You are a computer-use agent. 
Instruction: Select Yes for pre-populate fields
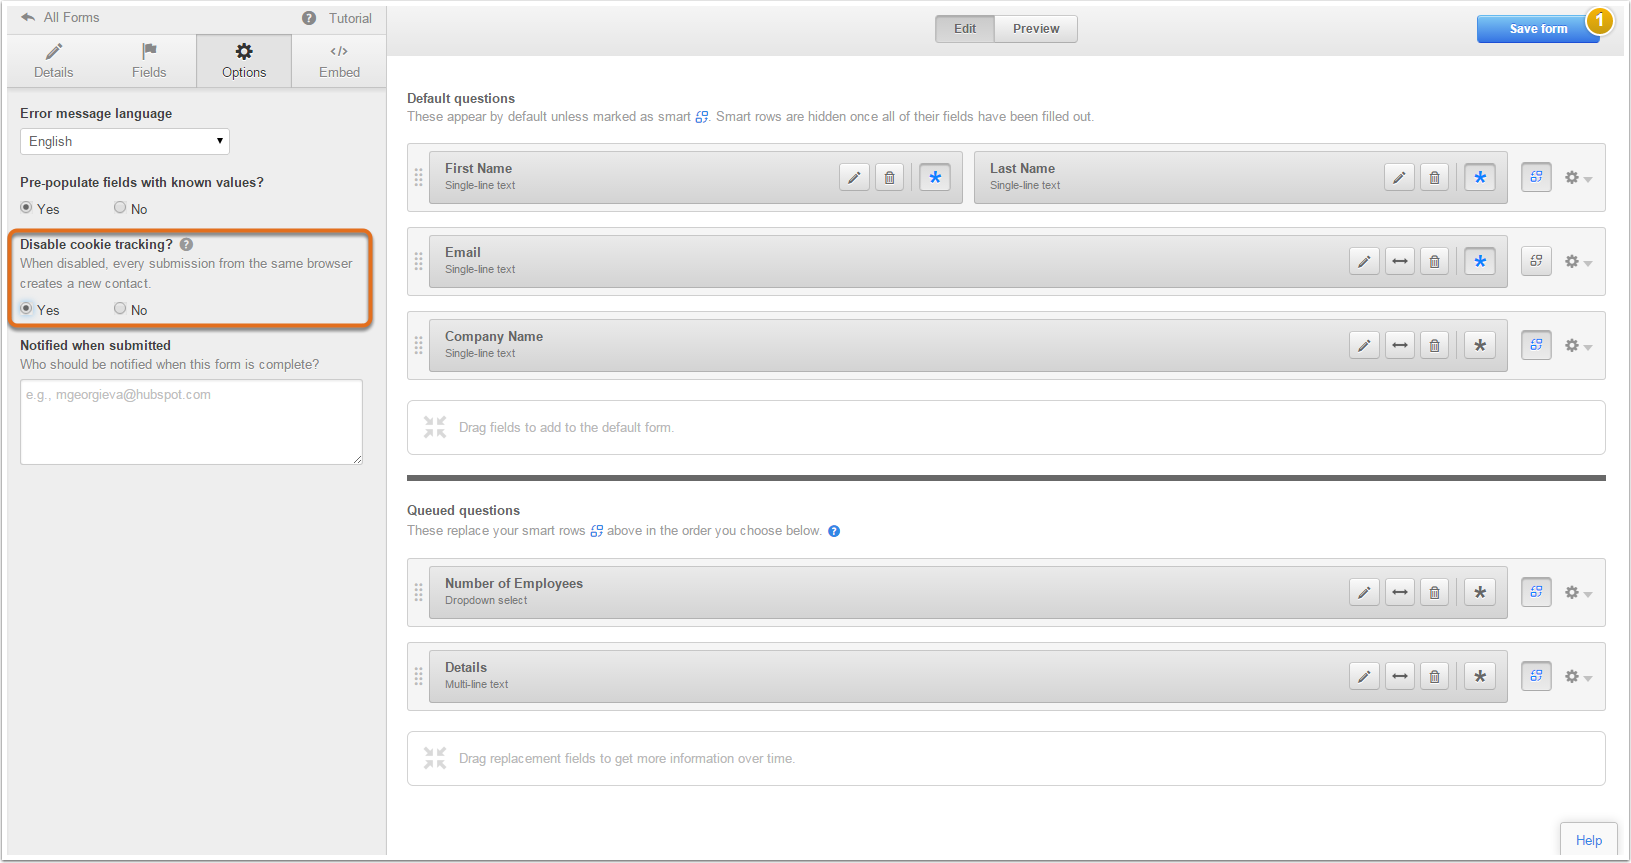pyautogui.click(x=26, y=208)
